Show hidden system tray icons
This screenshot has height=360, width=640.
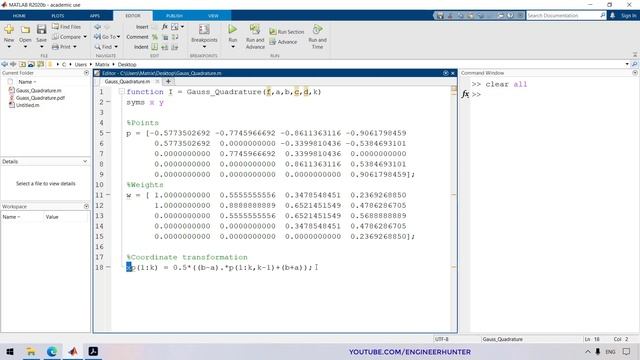pos(587,351)
